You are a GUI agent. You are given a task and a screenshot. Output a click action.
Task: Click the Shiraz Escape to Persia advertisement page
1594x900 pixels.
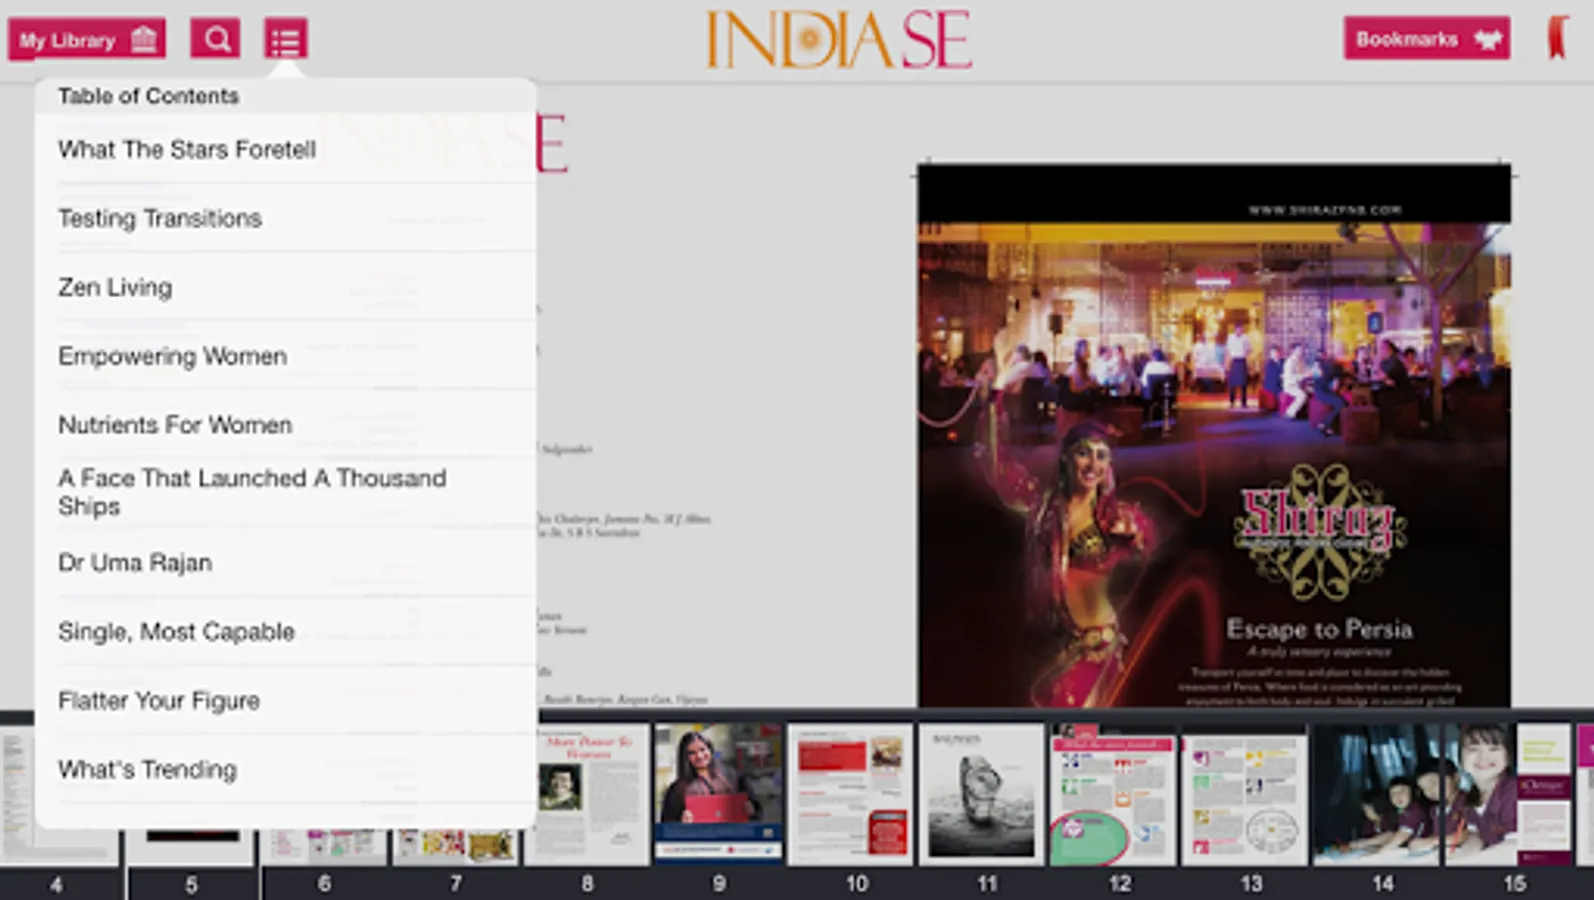click(1214, 436)
